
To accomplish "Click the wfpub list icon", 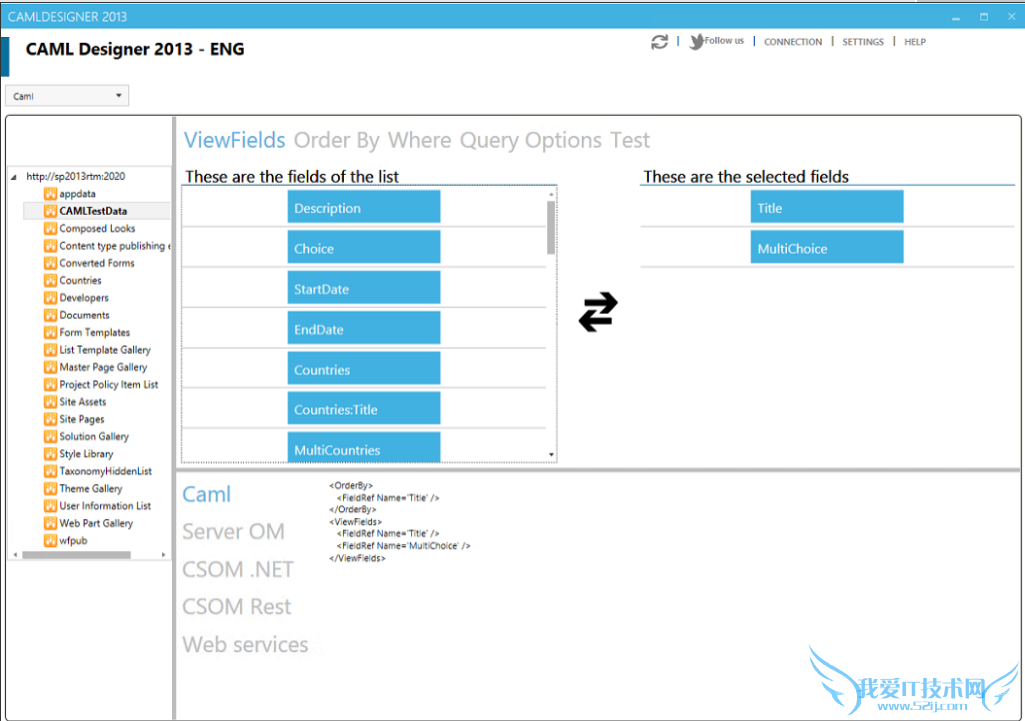I will (x=50, y=540).
